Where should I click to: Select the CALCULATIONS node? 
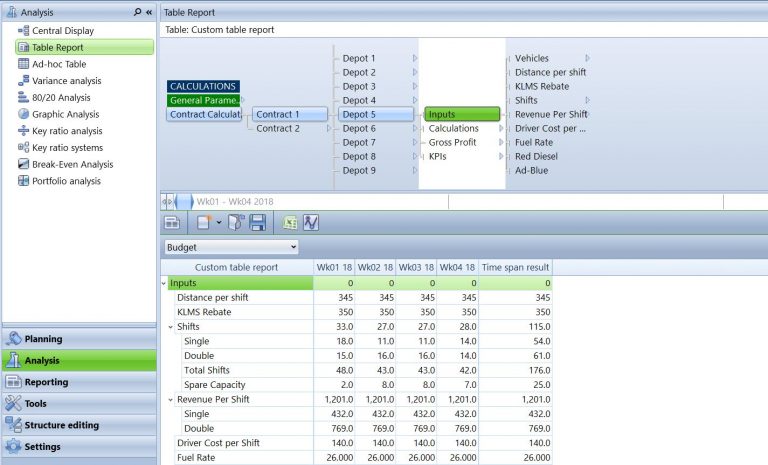pos(203,86)
